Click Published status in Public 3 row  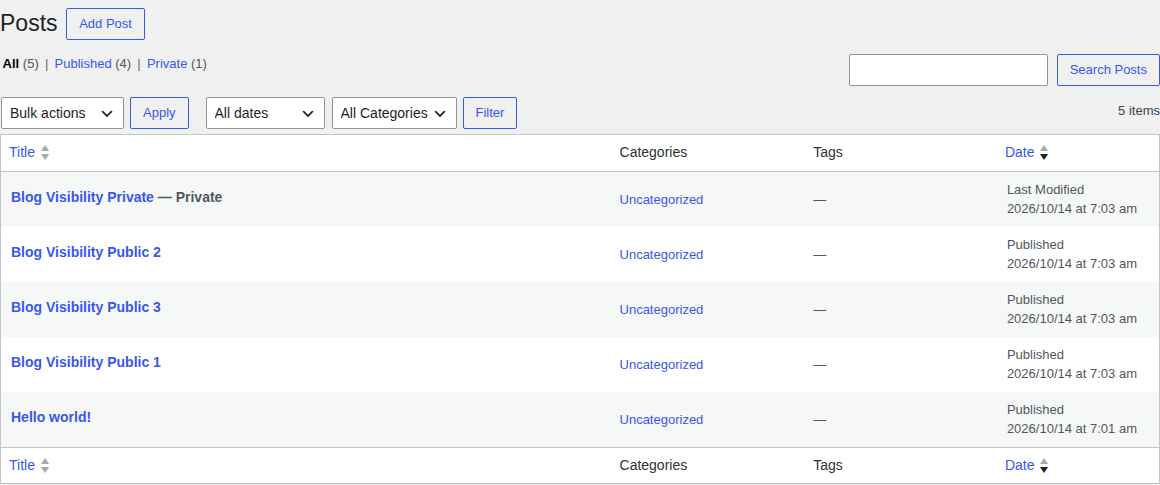coord(1035,299)
